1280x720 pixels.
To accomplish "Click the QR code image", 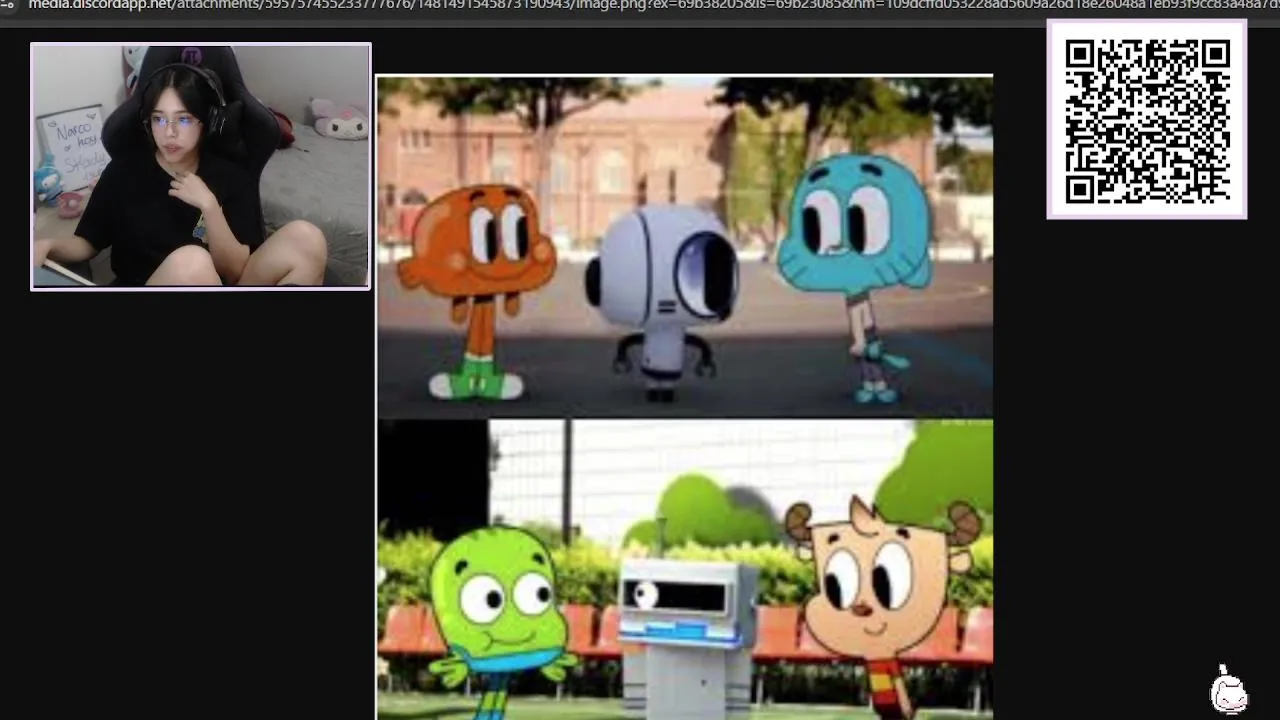I will click(x=1147, y=119).
